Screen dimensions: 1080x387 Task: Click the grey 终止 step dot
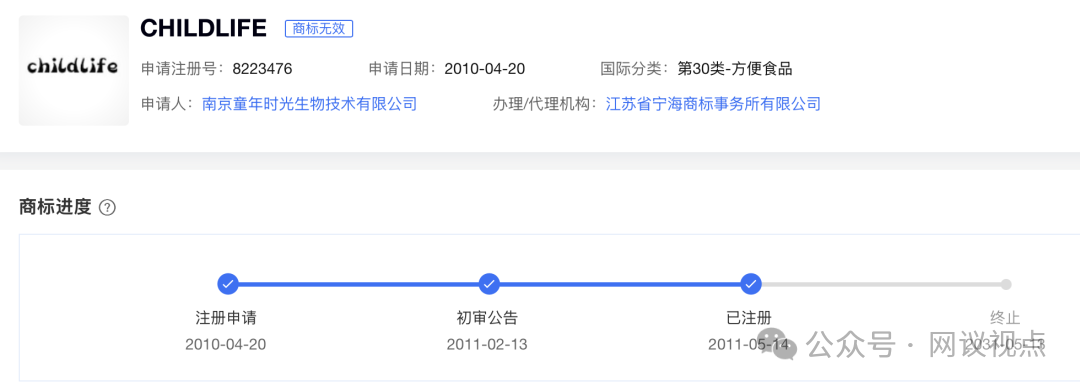coord(1006,284)
